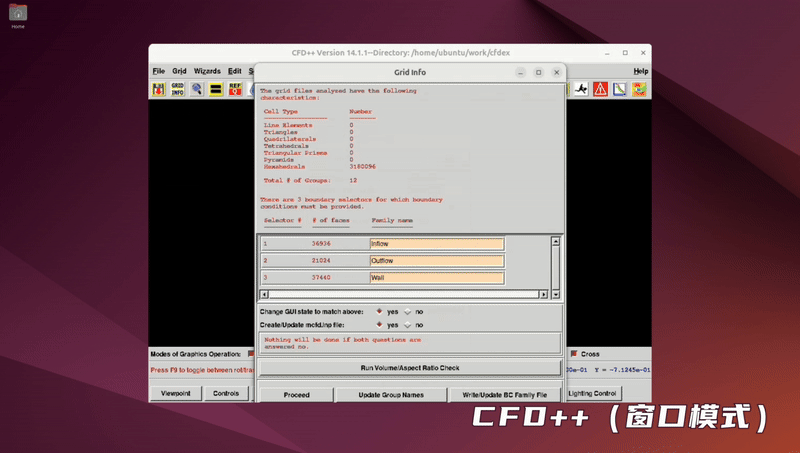The height and width of the screenshot is (453, 800).
Task: Click the magnifying glass toolbar icon
Action: 197,89
